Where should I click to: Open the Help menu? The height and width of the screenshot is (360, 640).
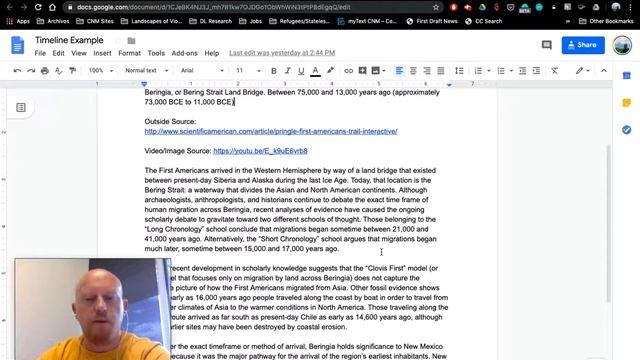click(211, 53)
